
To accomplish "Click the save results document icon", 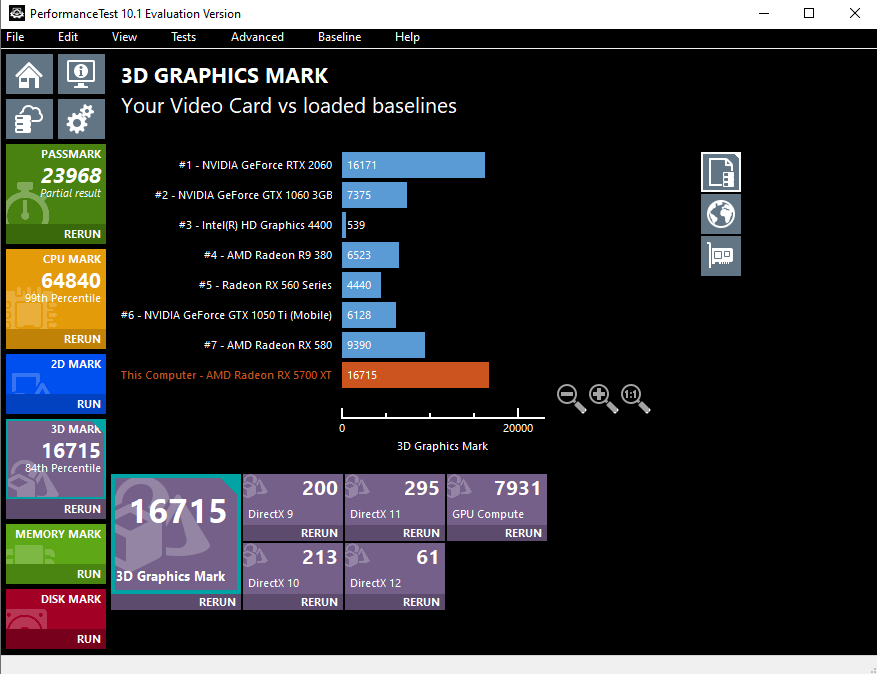I will pyautogui.click(x=720, y=172).
